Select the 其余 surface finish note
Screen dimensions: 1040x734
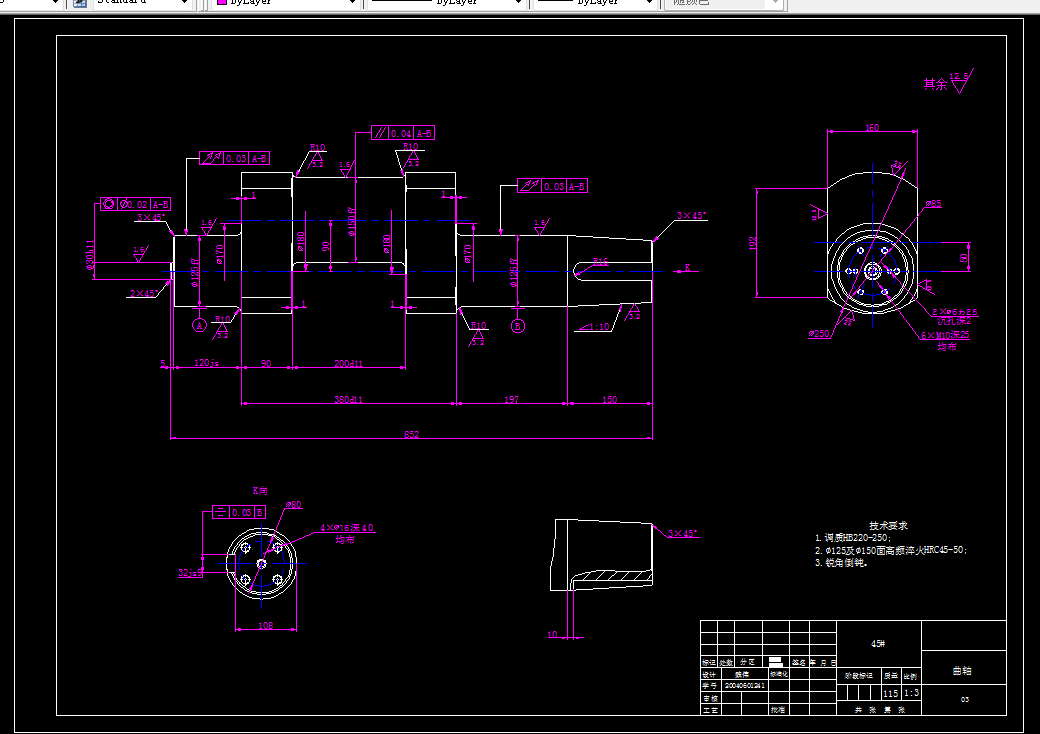point(935,84)
